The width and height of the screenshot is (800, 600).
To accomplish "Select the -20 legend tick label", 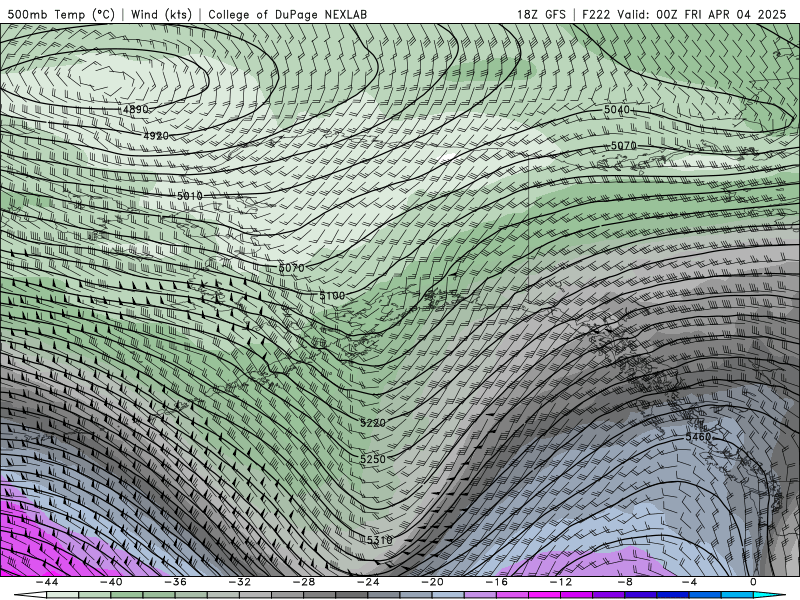I will (432, 582).
